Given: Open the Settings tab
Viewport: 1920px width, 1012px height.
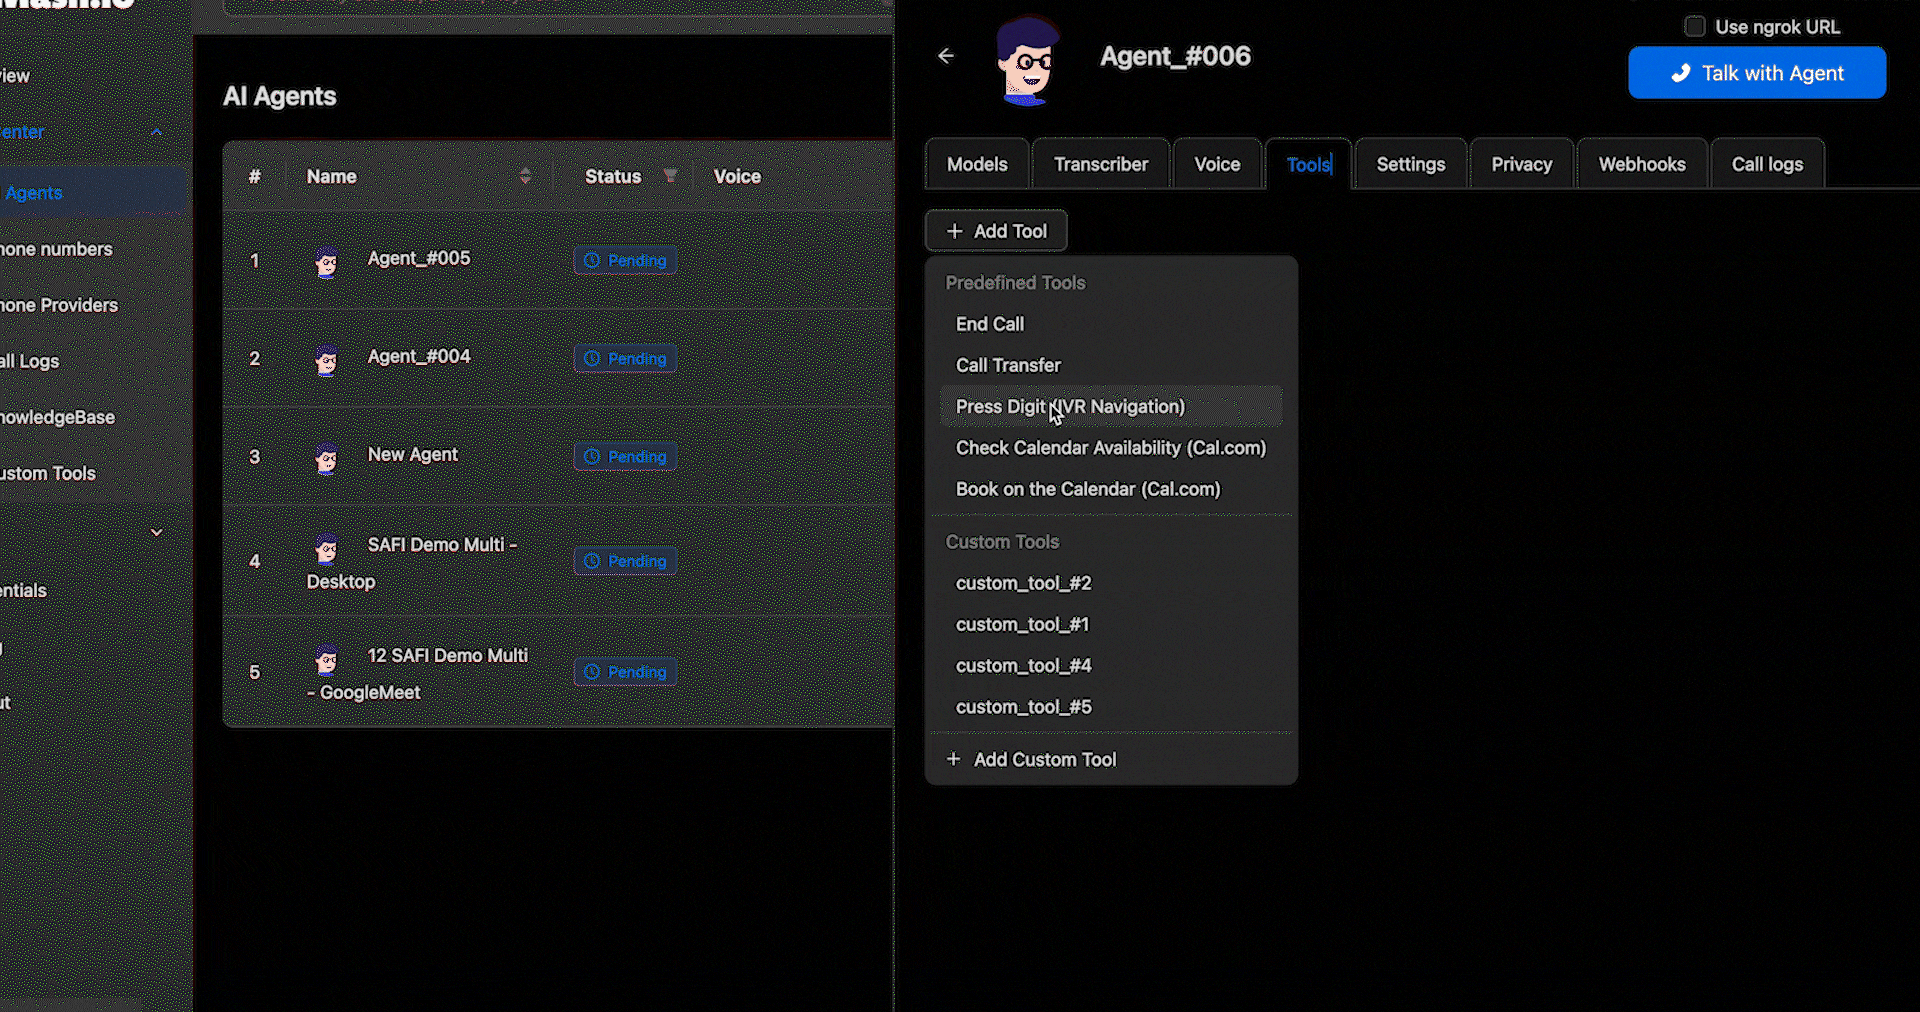Looking at the screenshot, I should click(1410, 164).
